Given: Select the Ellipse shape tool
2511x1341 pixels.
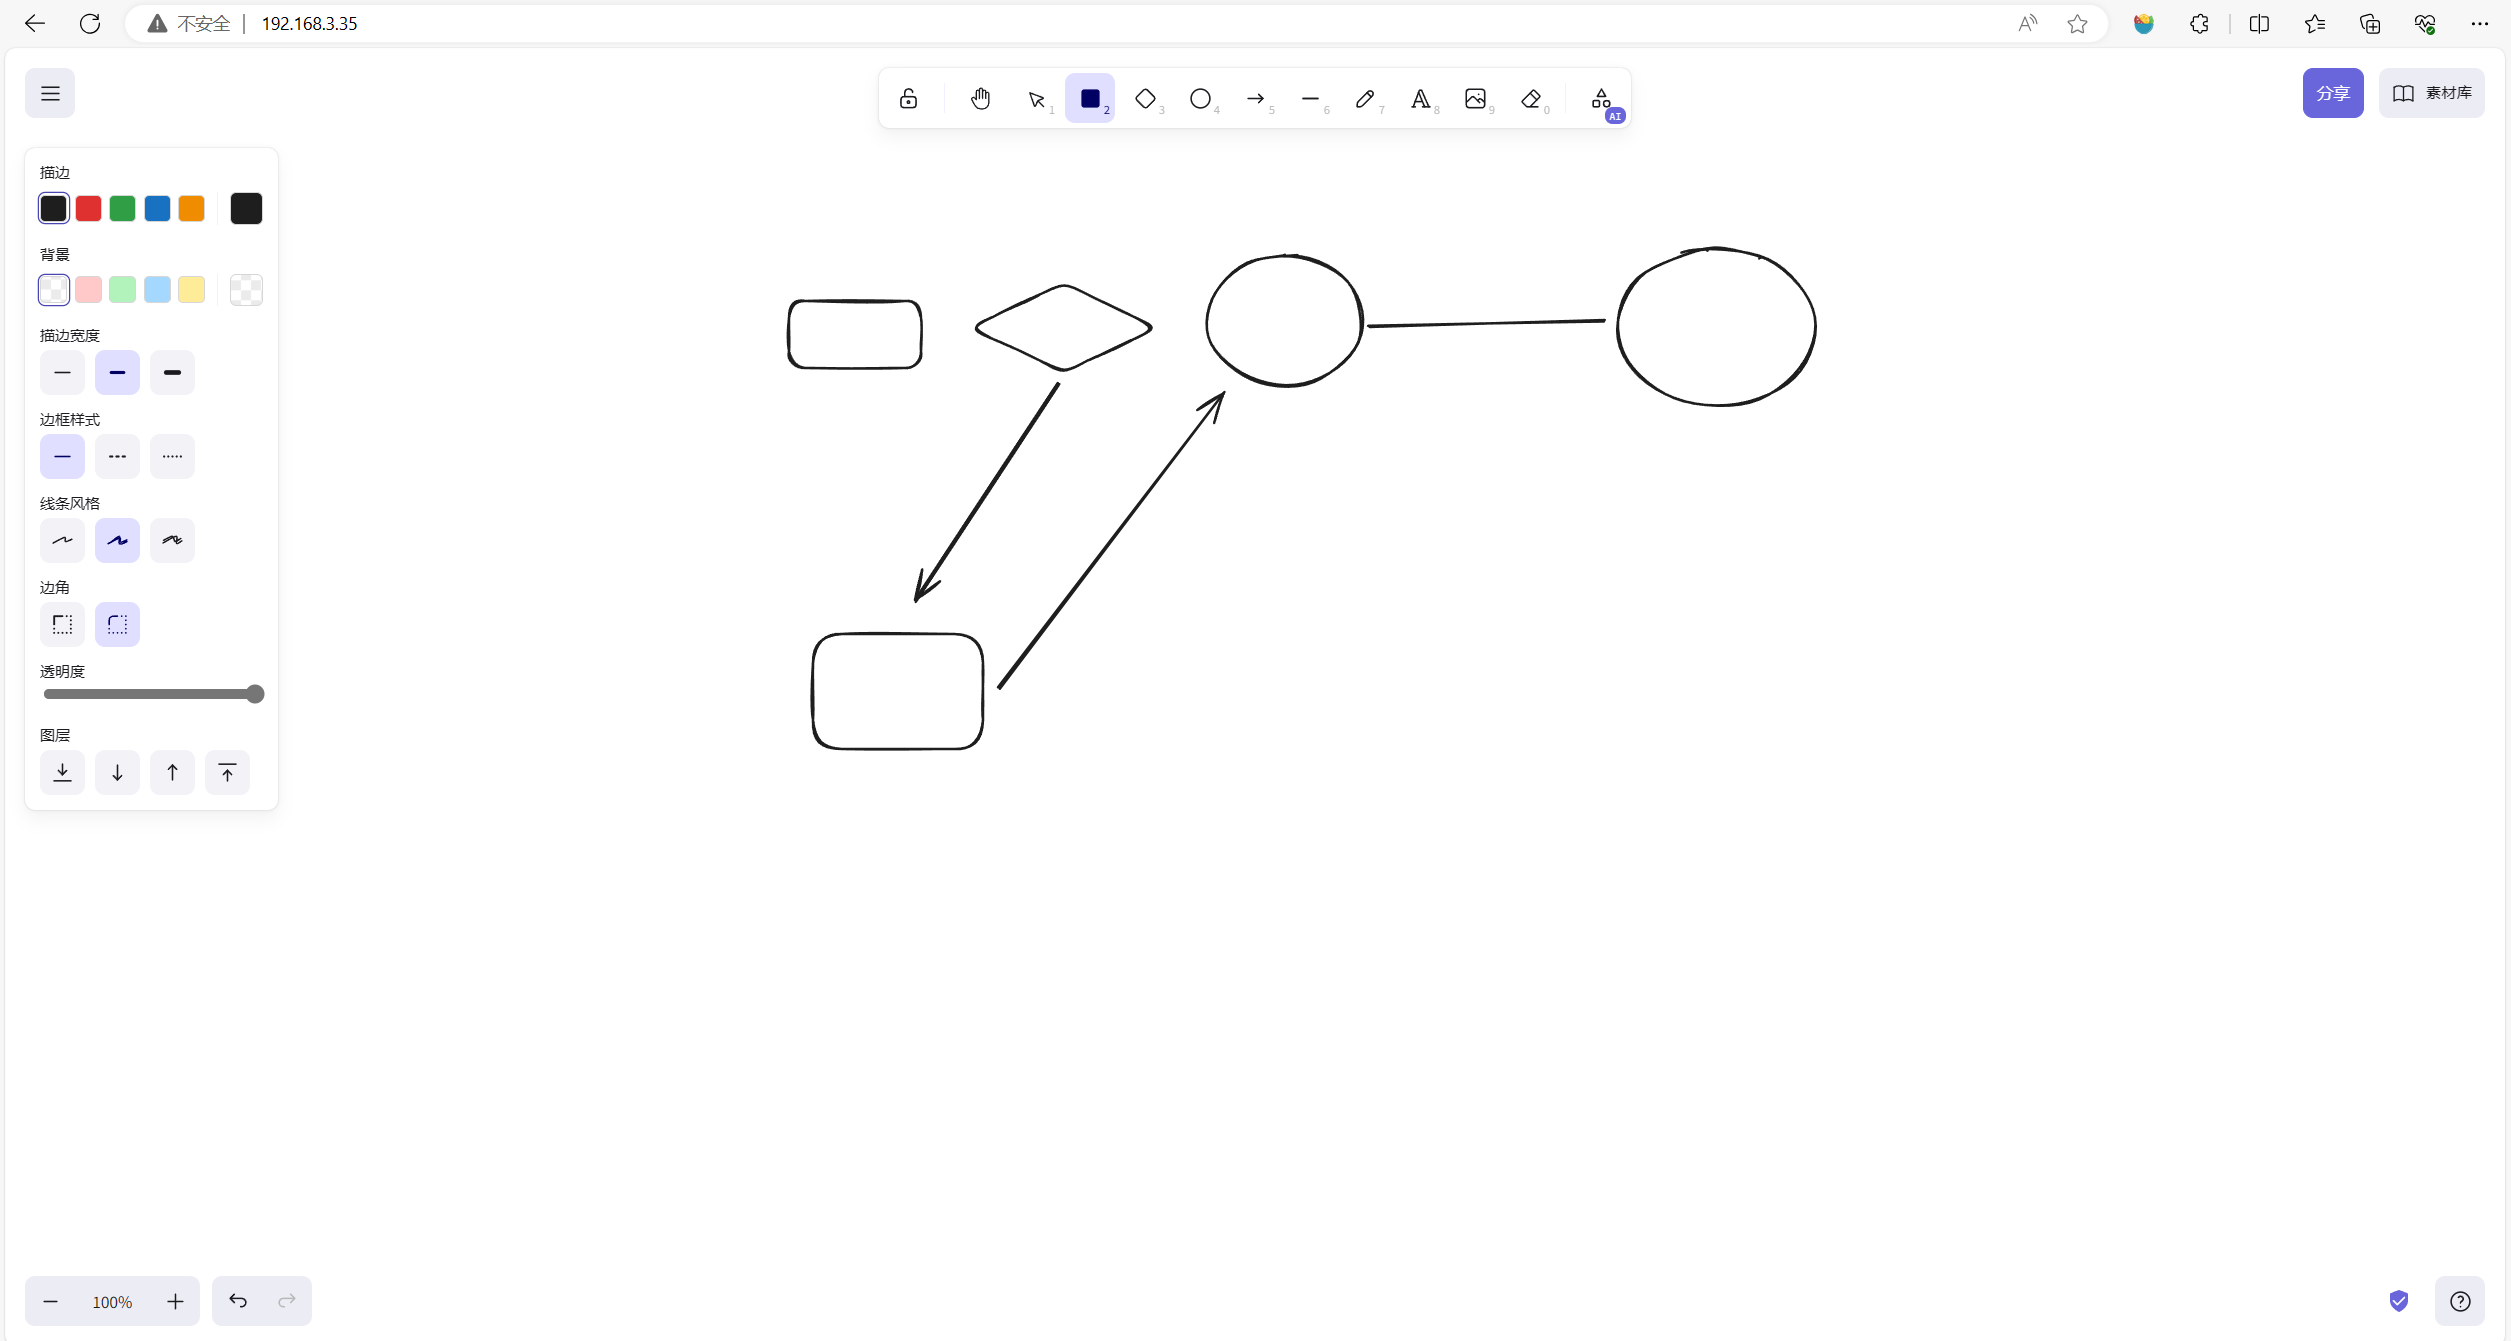Looking at the screenshot, I should [x=1200, y=98].
